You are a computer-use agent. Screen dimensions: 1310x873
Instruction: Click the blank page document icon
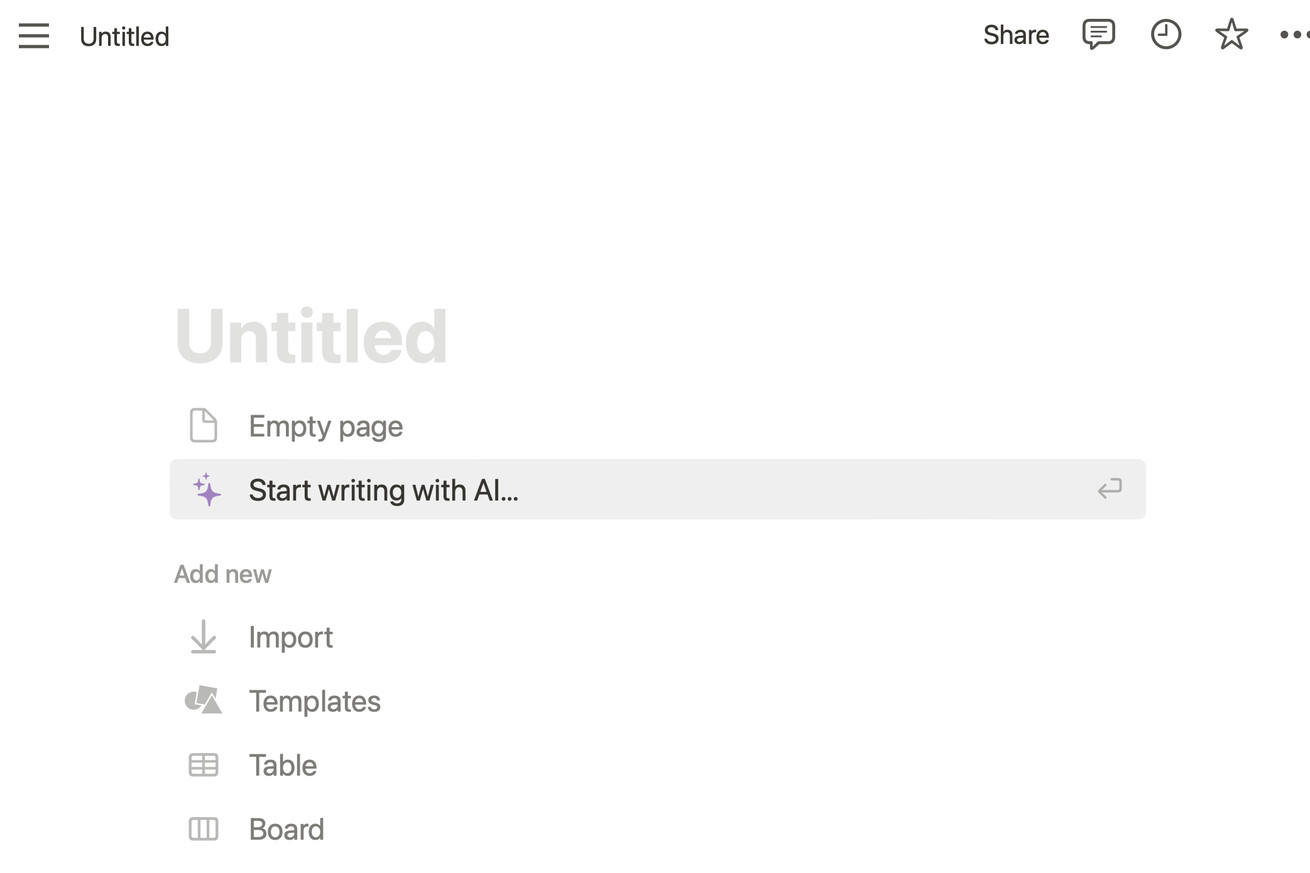tap(203, 425)
